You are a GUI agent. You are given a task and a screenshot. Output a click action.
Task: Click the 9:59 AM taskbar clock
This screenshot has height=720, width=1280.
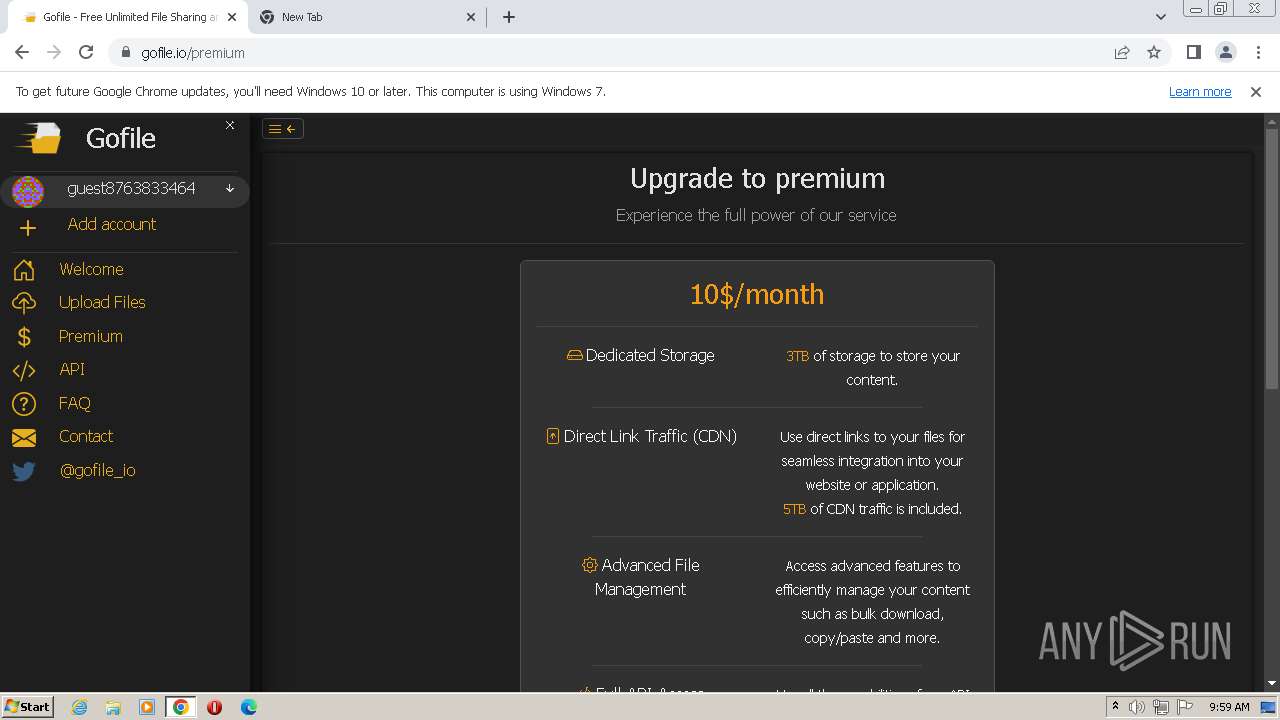click(1229, 707)
